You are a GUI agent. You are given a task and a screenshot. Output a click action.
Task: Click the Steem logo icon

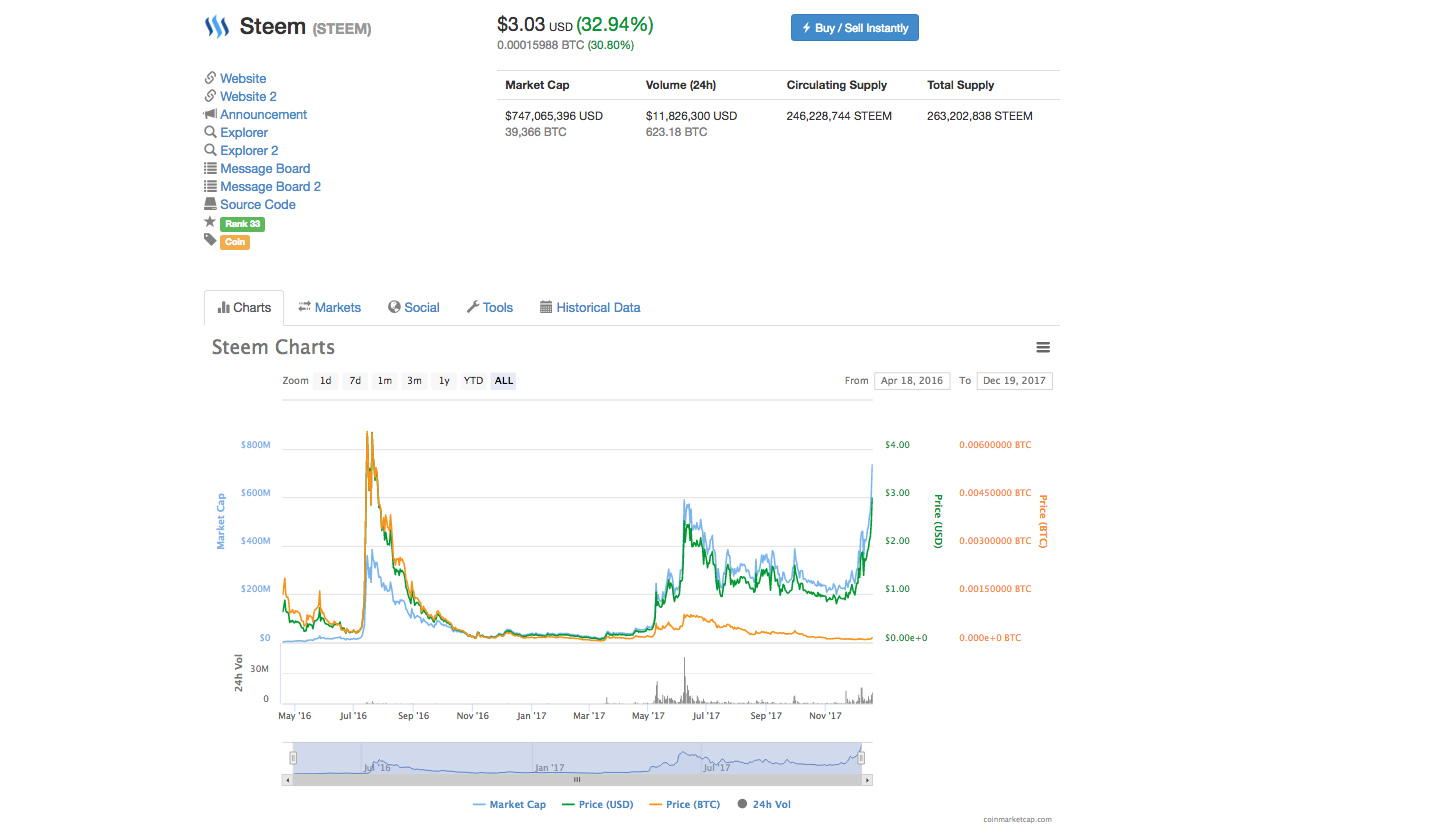click(217, 27)
